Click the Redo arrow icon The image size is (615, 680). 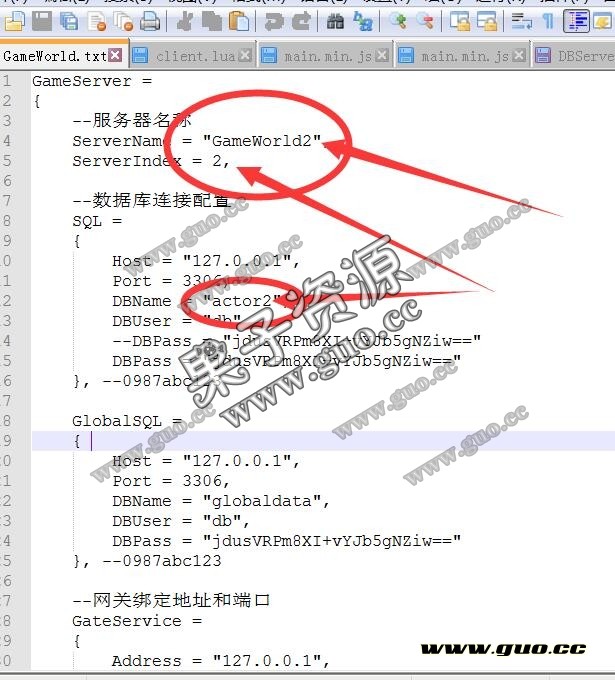pyautogui.click(x=299, y=20)
